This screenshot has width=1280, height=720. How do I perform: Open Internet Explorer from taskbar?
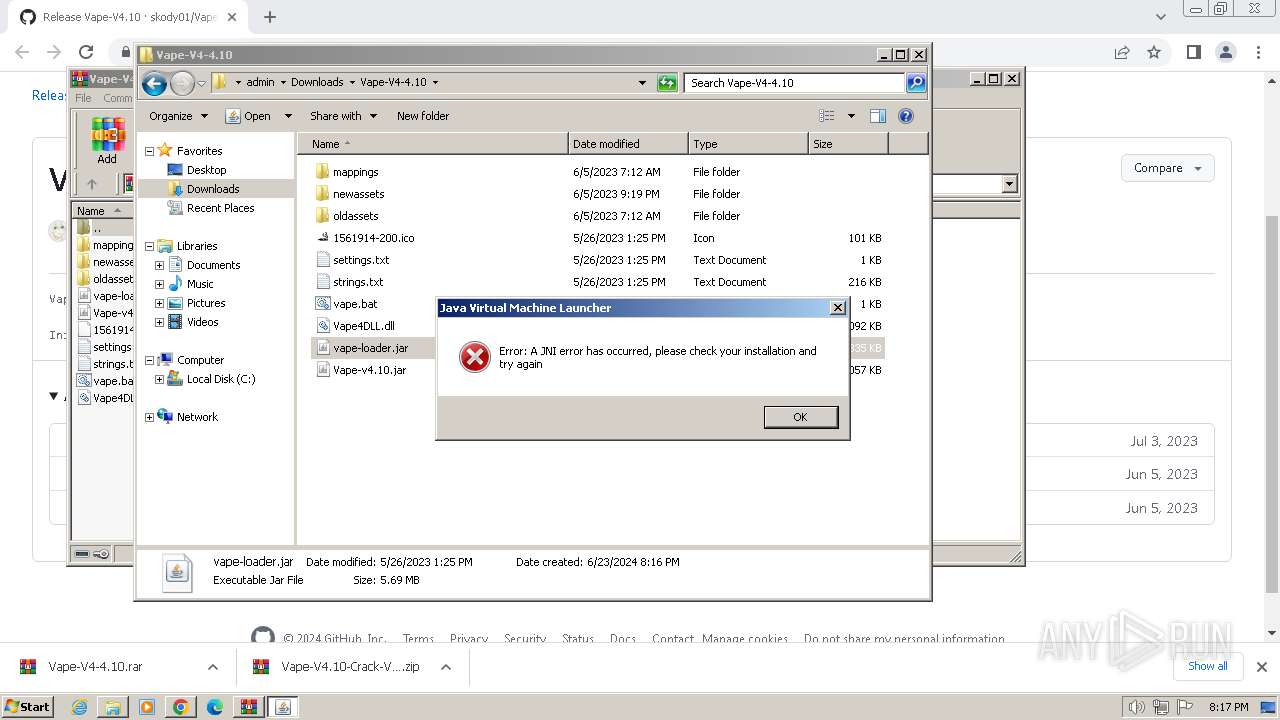coord(80,707)
